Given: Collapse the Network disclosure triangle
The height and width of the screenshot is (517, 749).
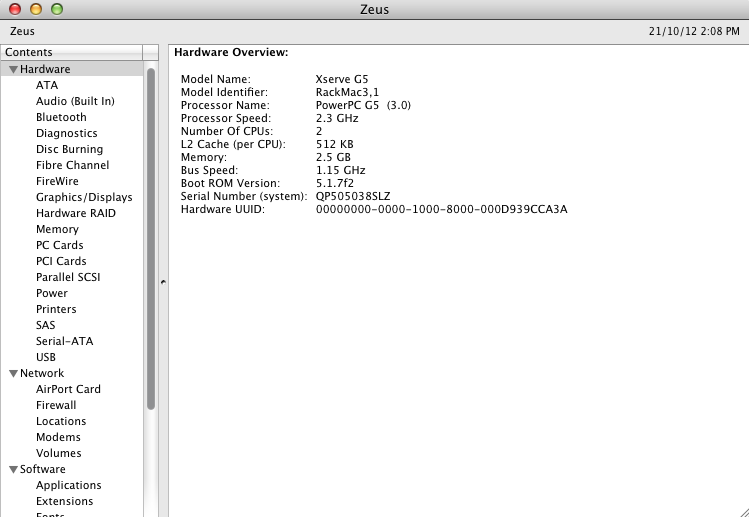Looking at the screenshot, I should click(x=13, y=374).
